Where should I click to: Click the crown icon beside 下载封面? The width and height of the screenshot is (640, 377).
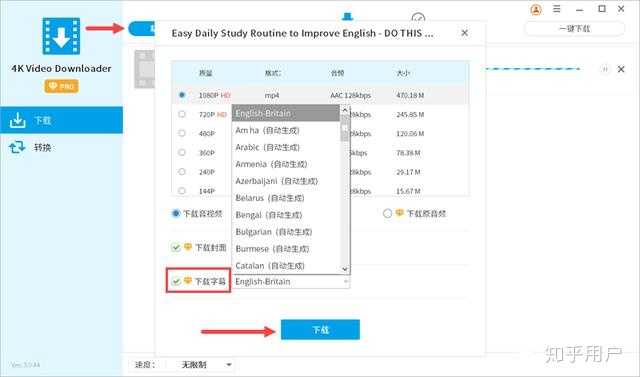pos(188,247)
